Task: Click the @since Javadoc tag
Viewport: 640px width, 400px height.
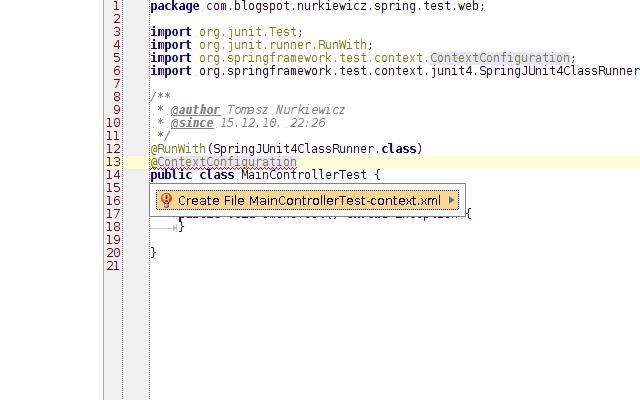Action: 192,123
